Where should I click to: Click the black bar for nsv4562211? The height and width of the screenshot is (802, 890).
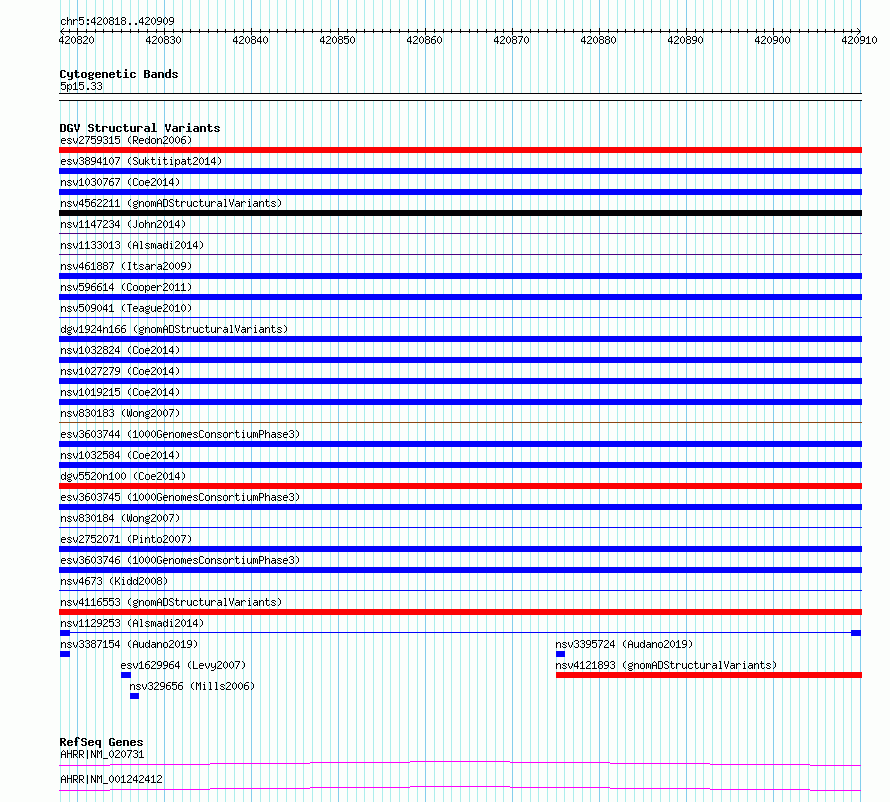(460, 213)
